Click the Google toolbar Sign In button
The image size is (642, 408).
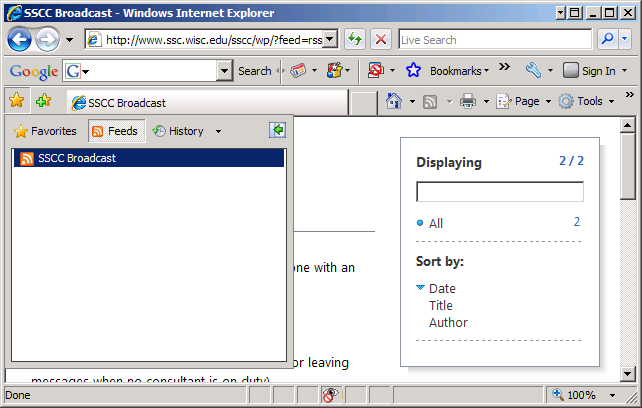(x=590, y=71)
